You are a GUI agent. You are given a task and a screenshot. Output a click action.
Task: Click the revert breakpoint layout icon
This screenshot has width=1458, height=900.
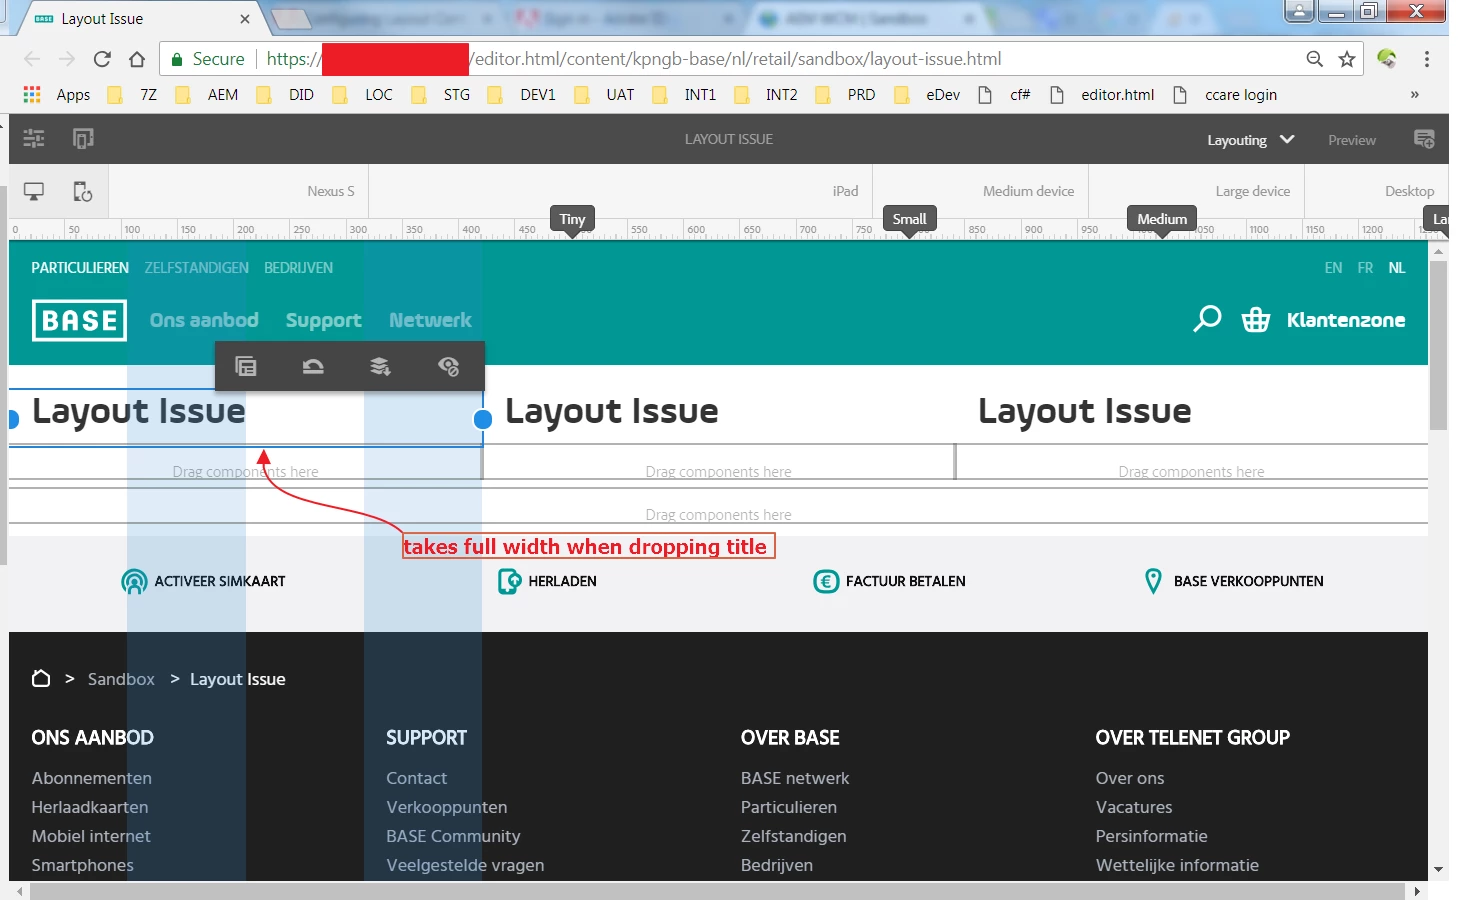(x=313, y=366)
